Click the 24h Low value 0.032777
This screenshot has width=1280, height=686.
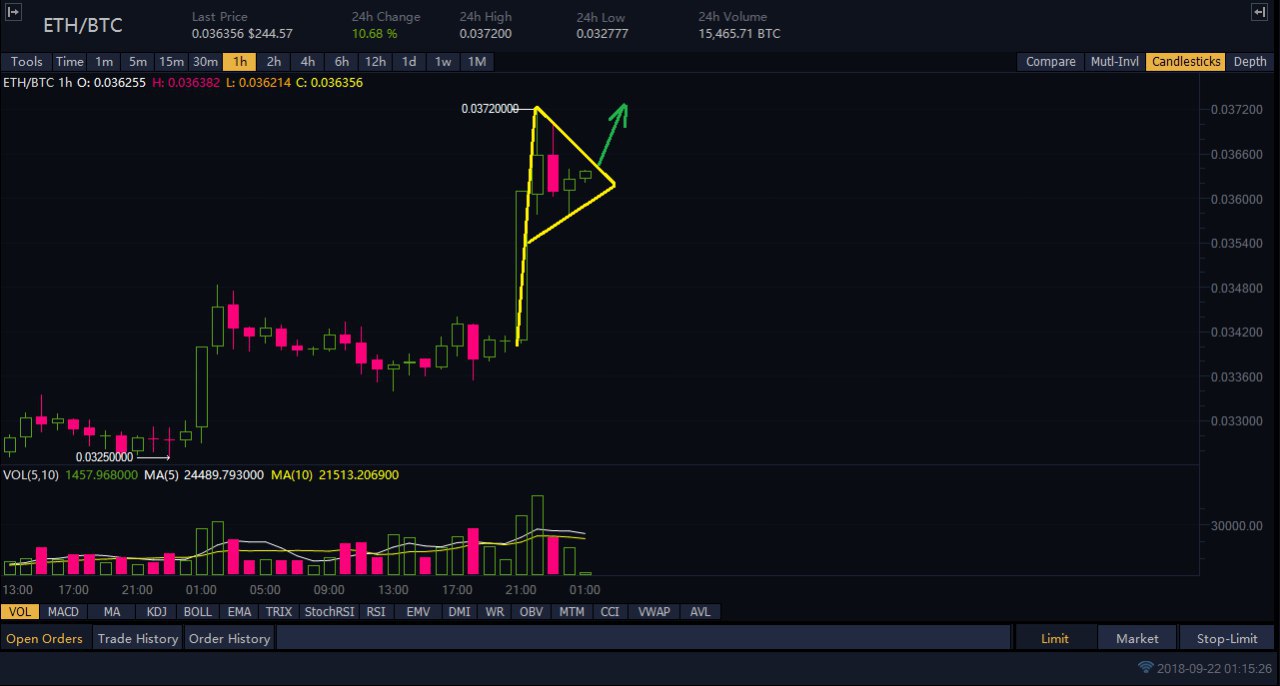click(x=601, y=34)
